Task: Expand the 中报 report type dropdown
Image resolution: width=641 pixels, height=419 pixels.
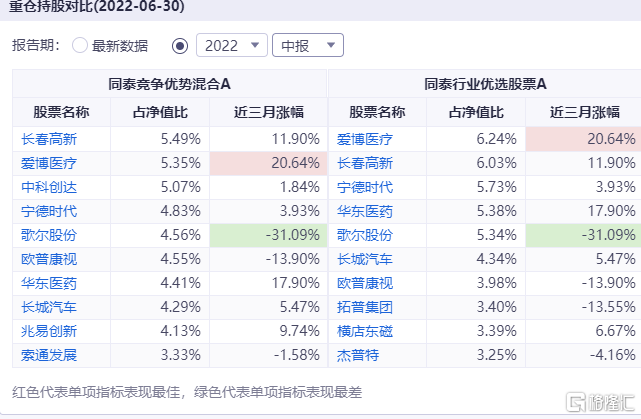Action: click(307, 45)
